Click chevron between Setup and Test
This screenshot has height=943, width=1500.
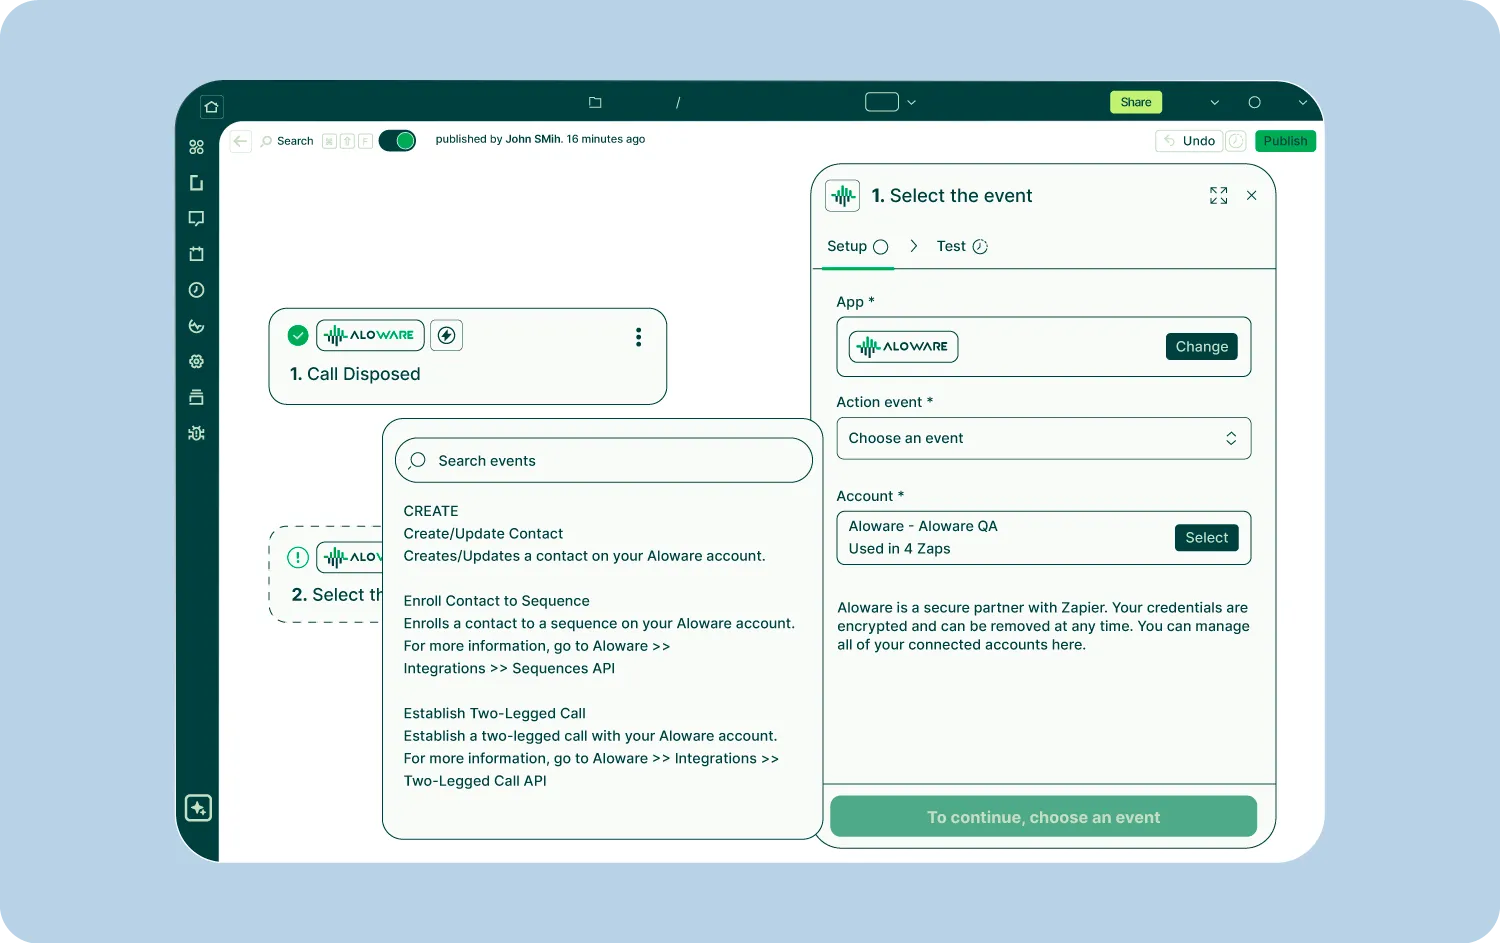[914, 246]
